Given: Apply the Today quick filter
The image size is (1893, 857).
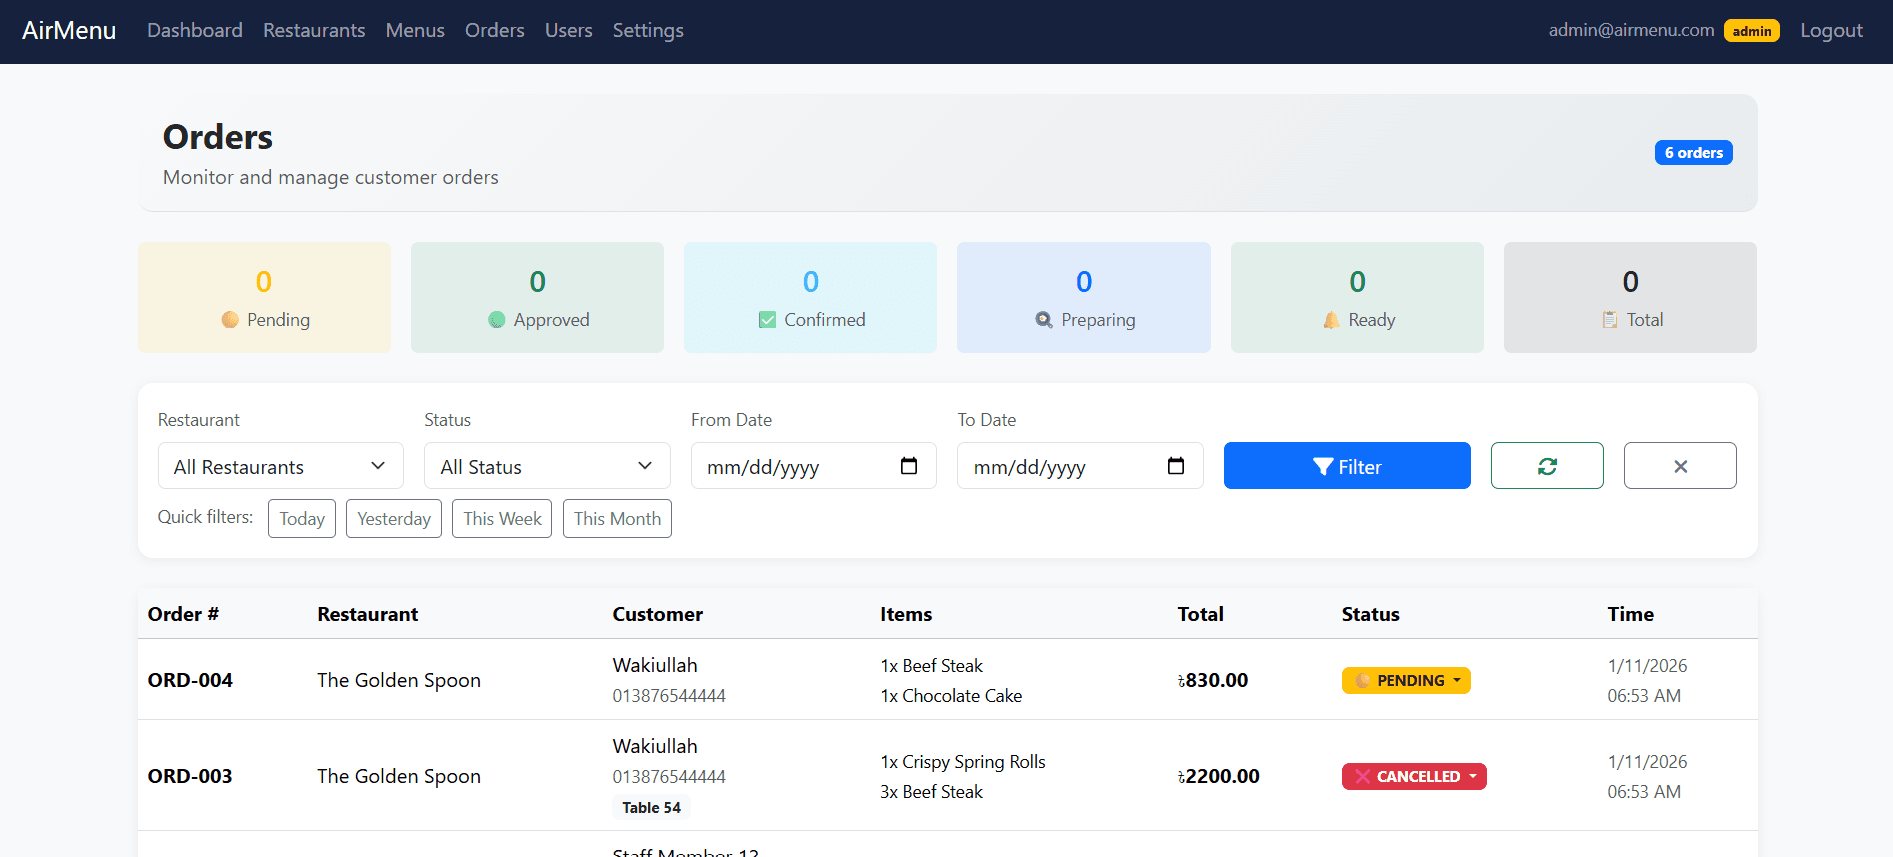Looking at the screenshot, I should [x=301, y=519].
